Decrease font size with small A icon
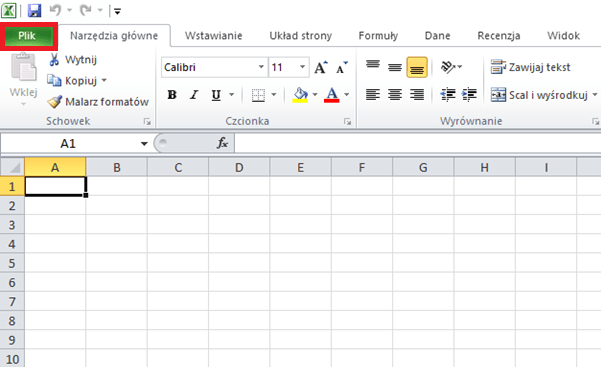 [x=341, y=67]
